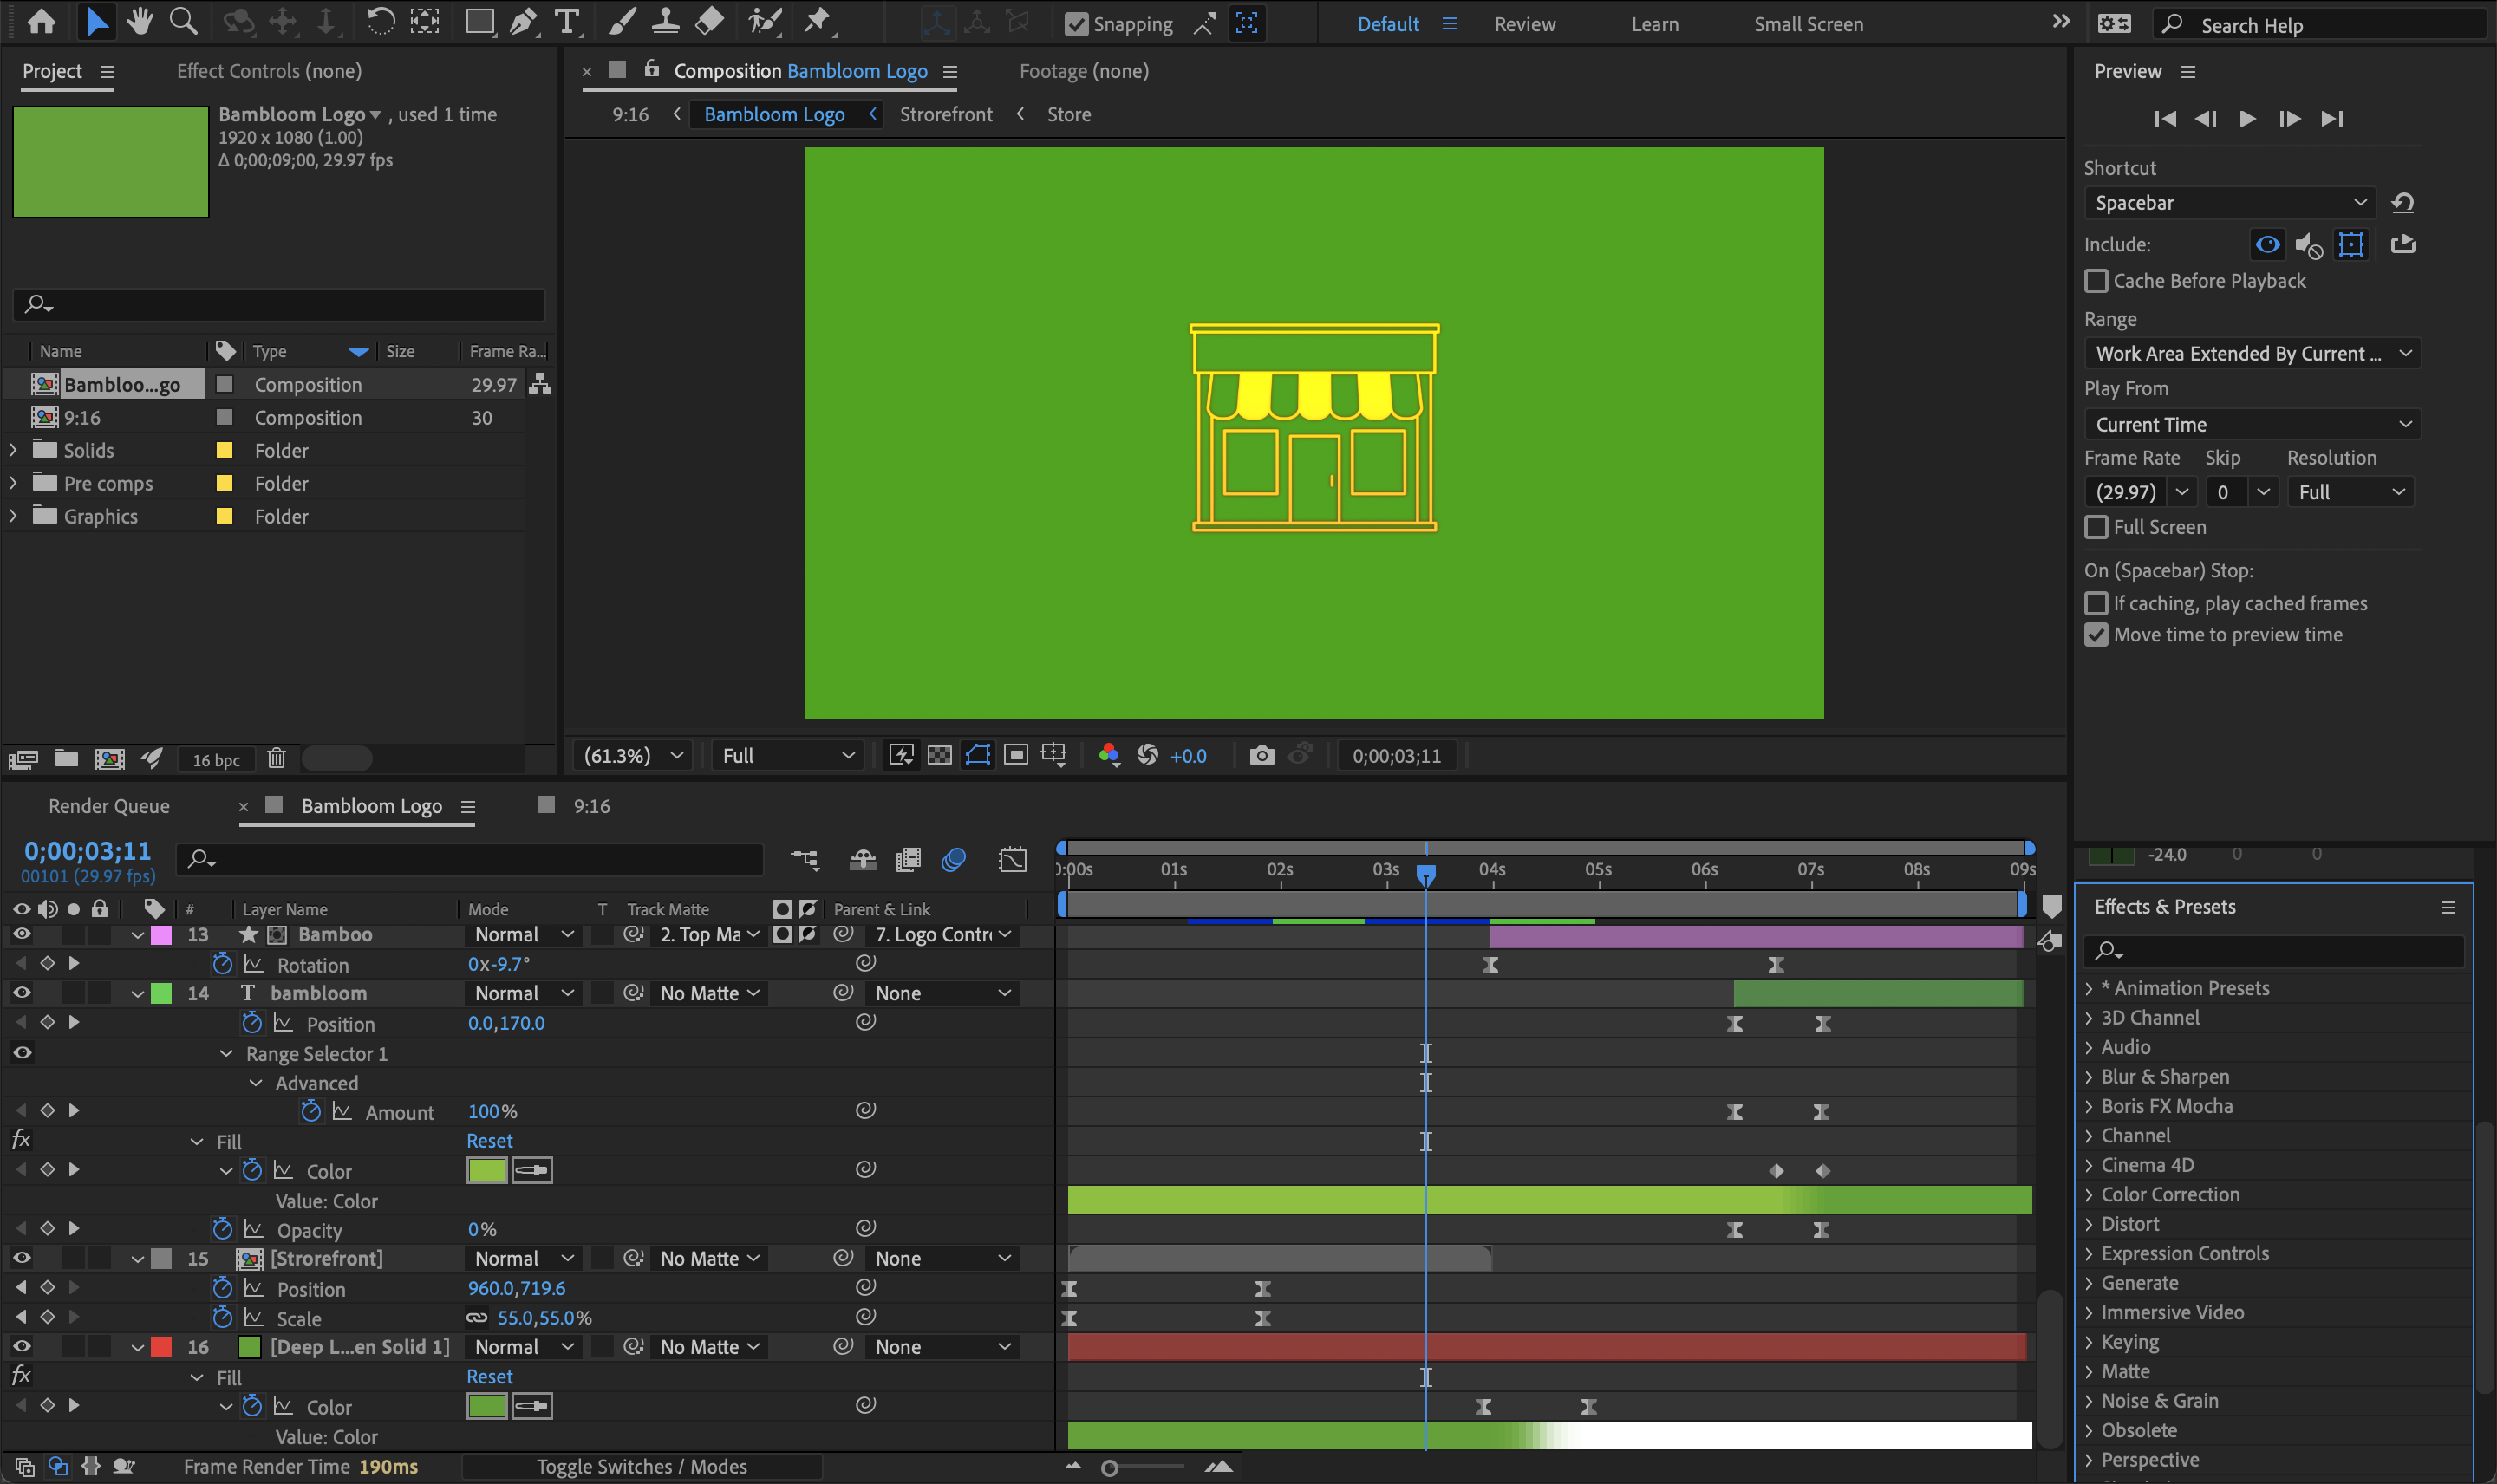2497x1484 pixels.
Task: Open the Deep Green Solid Fill color swatch
Action: 486,1406
